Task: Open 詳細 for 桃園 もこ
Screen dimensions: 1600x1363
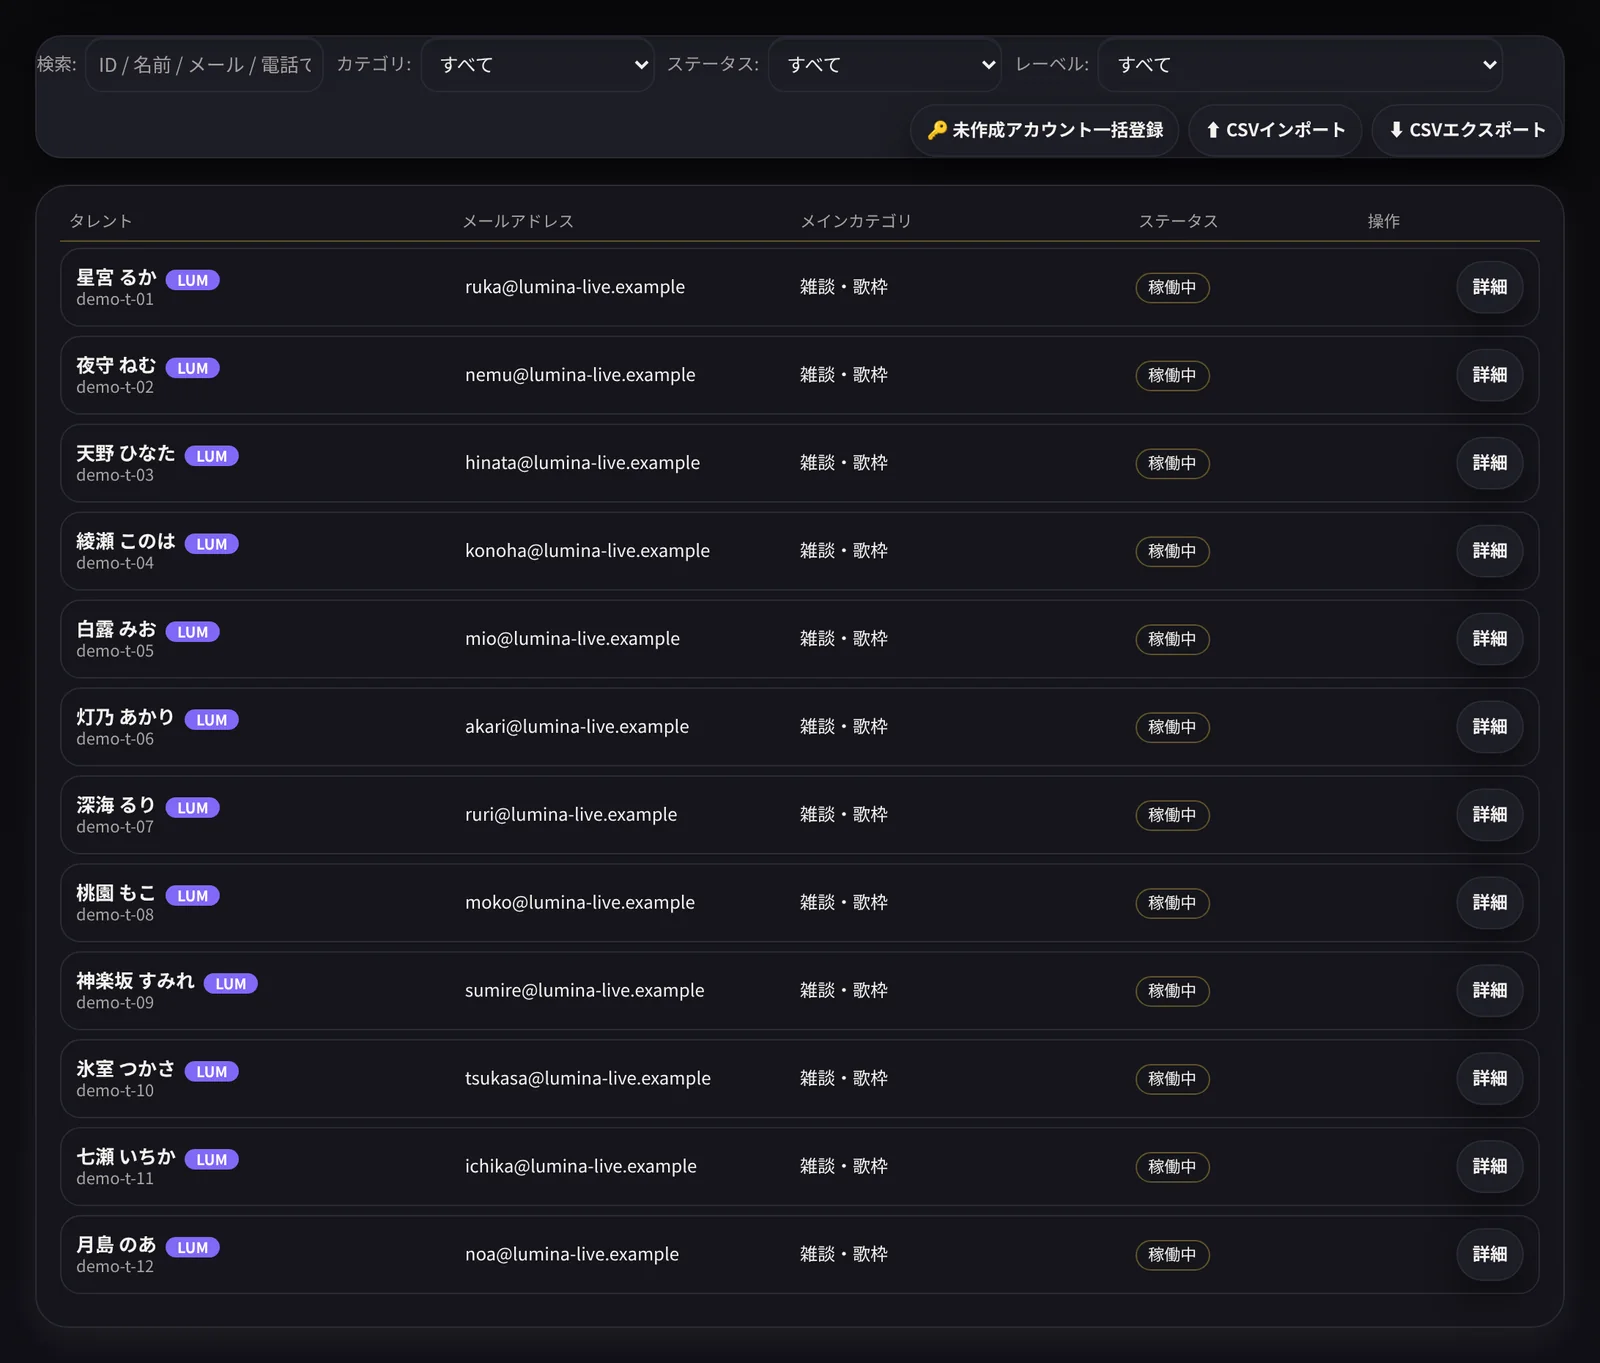Action: click(1489, 903)
